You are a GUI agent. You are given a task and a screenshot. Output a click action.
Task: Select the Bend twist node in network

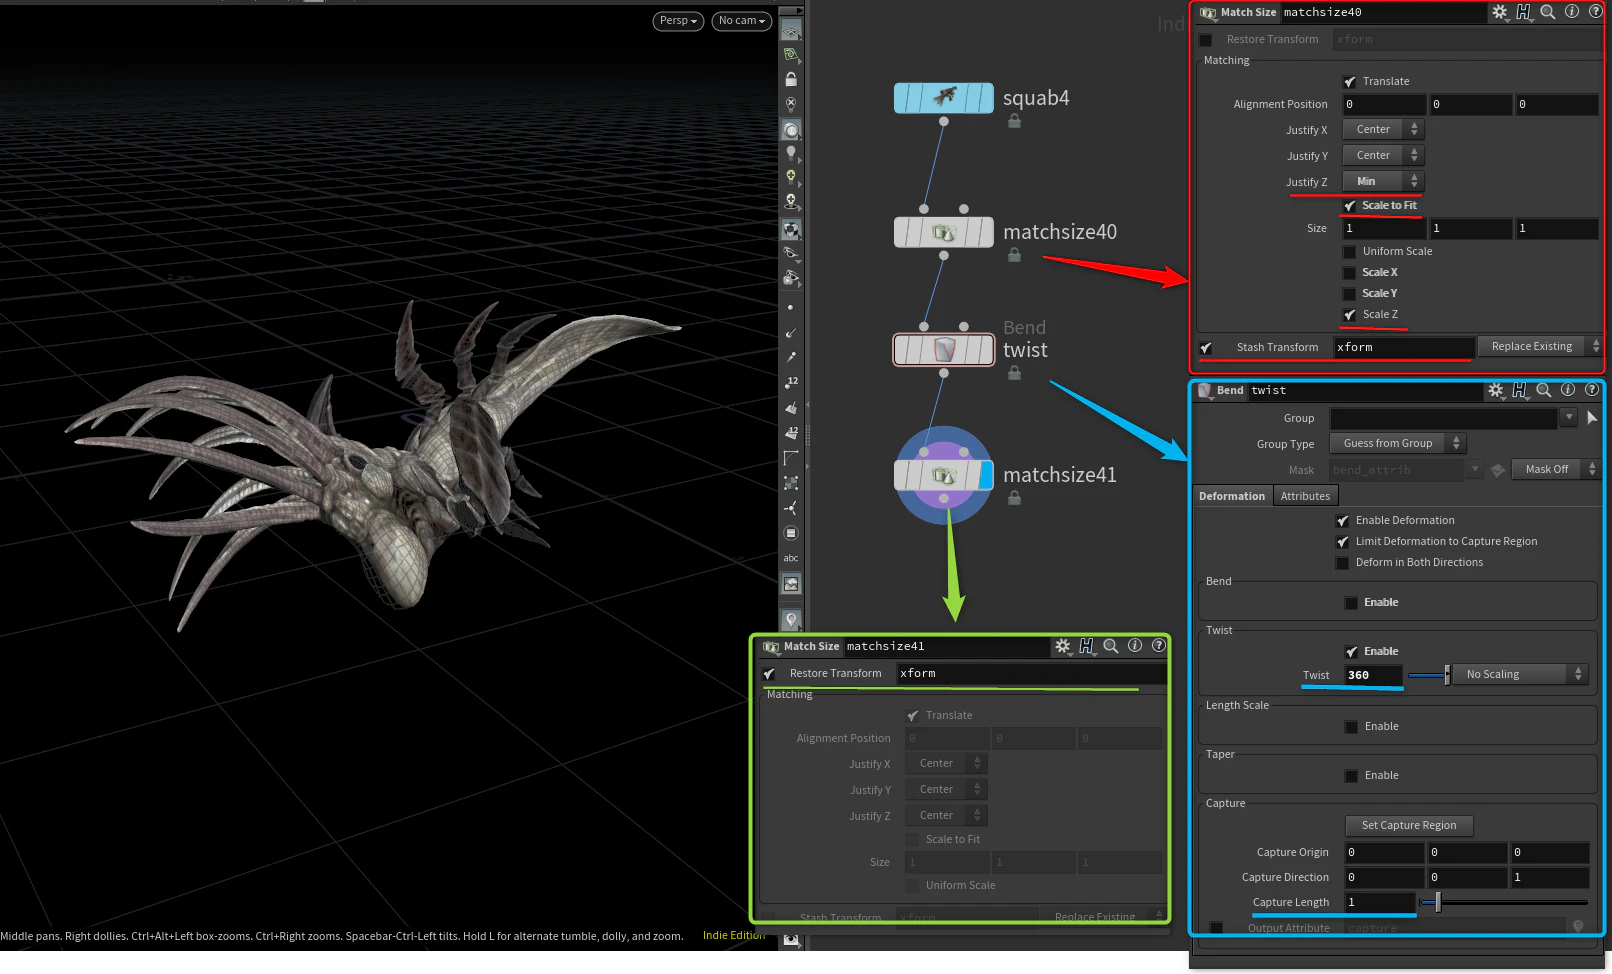[x=943, y=350]
